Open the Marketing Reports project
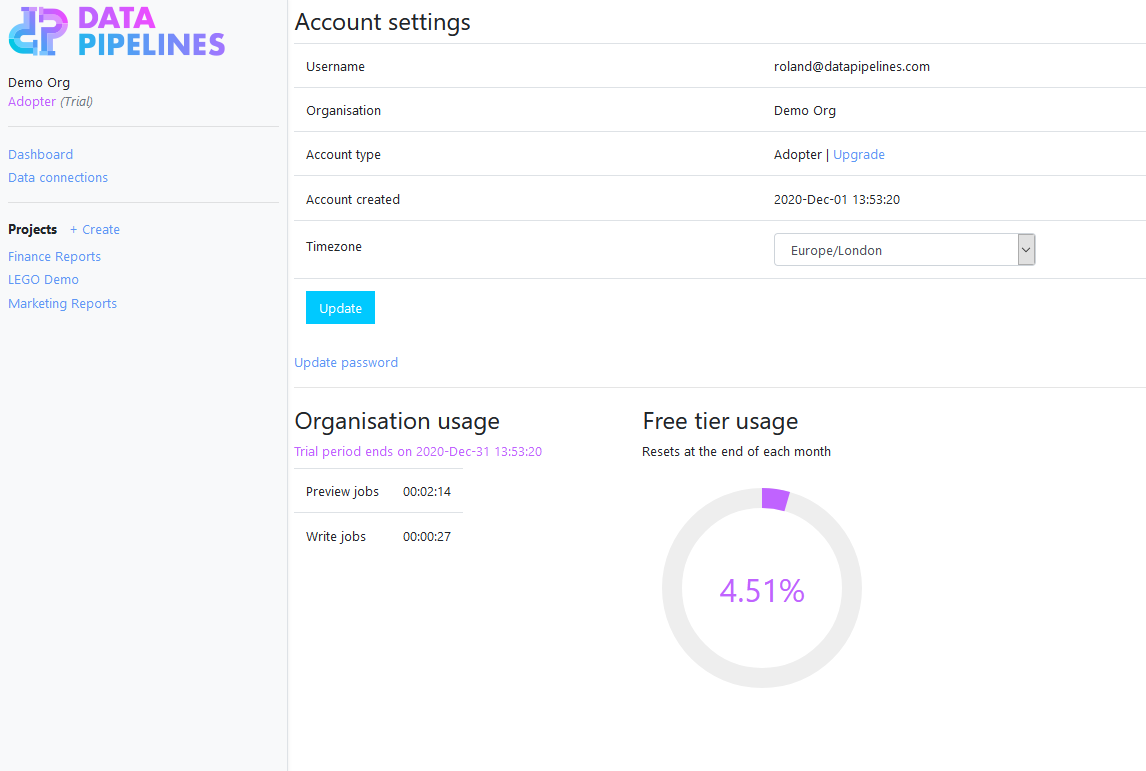1146x771 pixels. click(x=62, y=303)
